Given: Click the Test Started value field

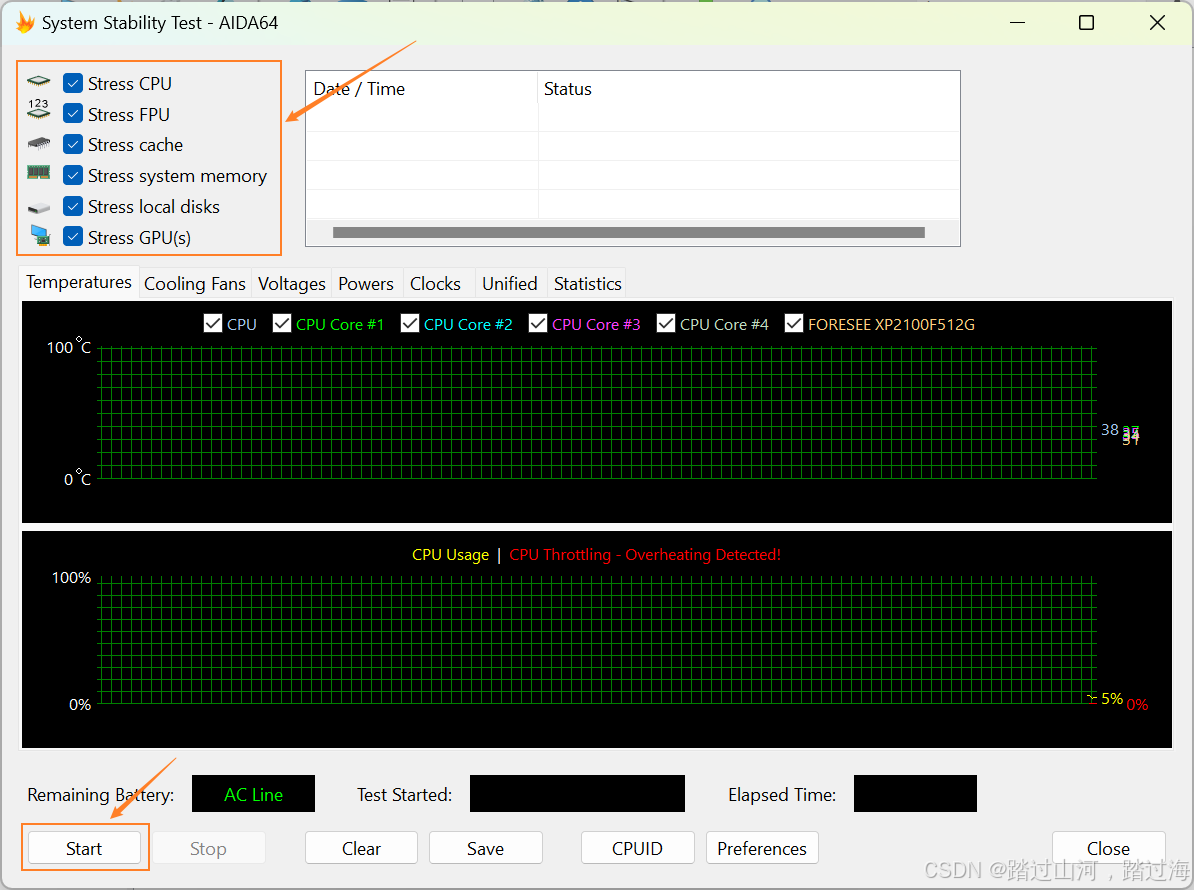Looking at the screenshot, I should click(x=577, y=794).
